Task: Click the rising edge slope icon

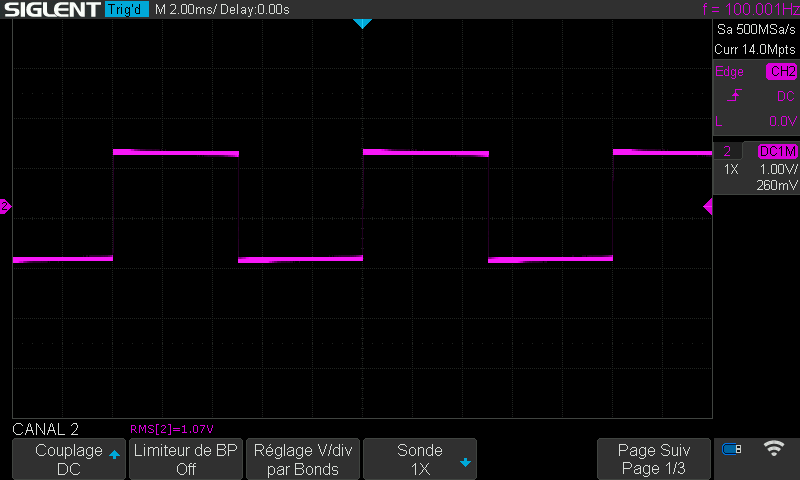Action: click(735, 96)
